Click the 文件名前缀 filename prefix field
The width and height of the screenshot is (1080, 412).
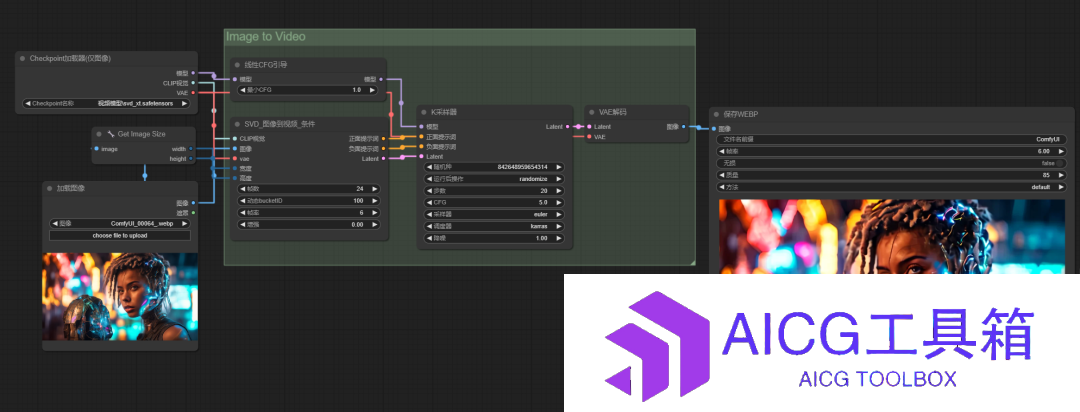point(891,139)
